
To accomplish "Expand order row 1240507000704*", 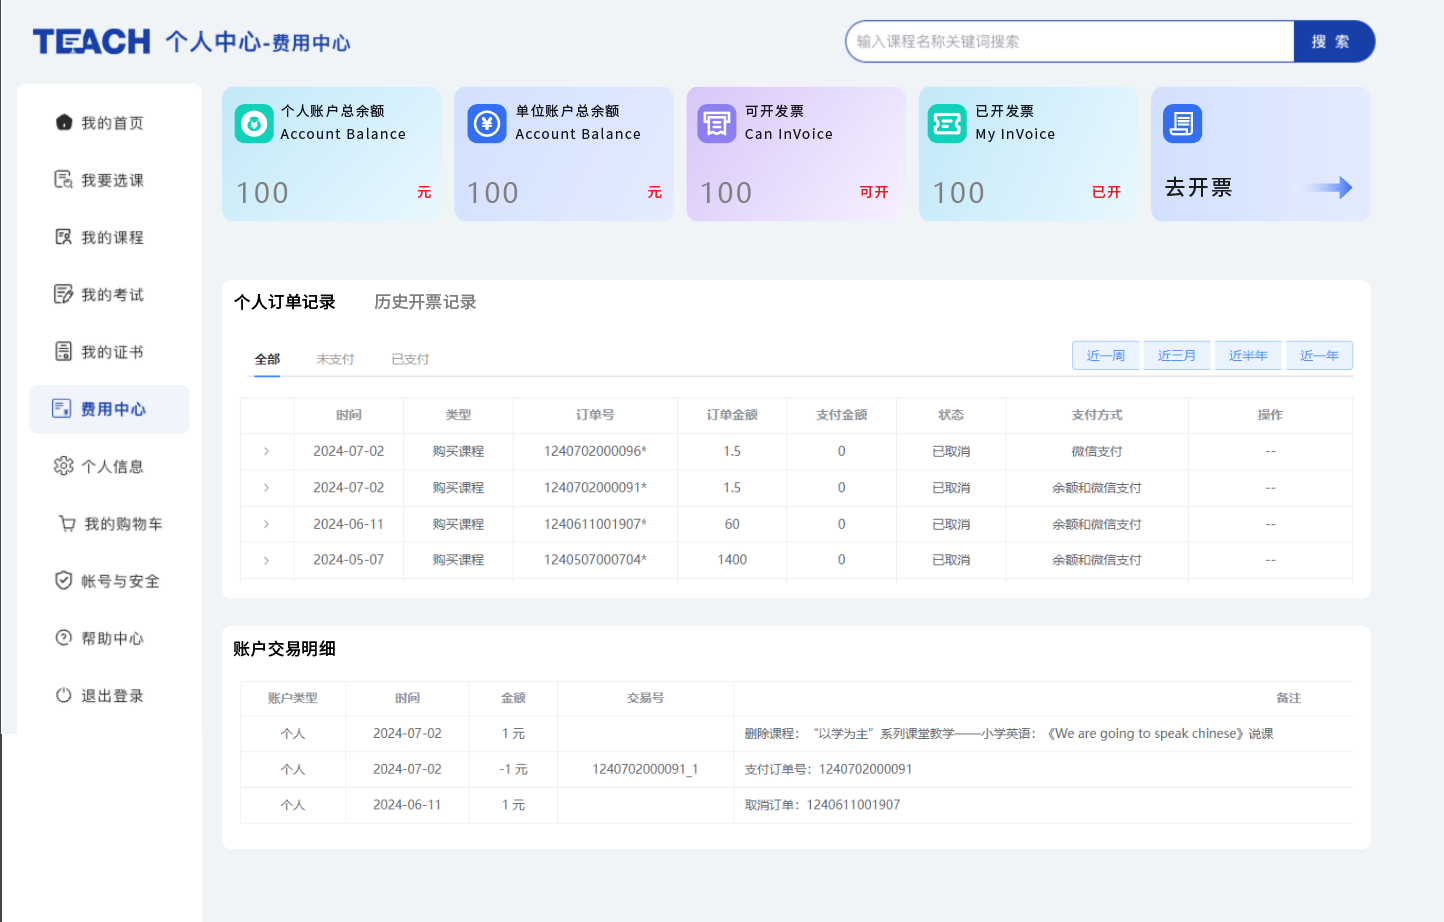I will tap(266, 560).
